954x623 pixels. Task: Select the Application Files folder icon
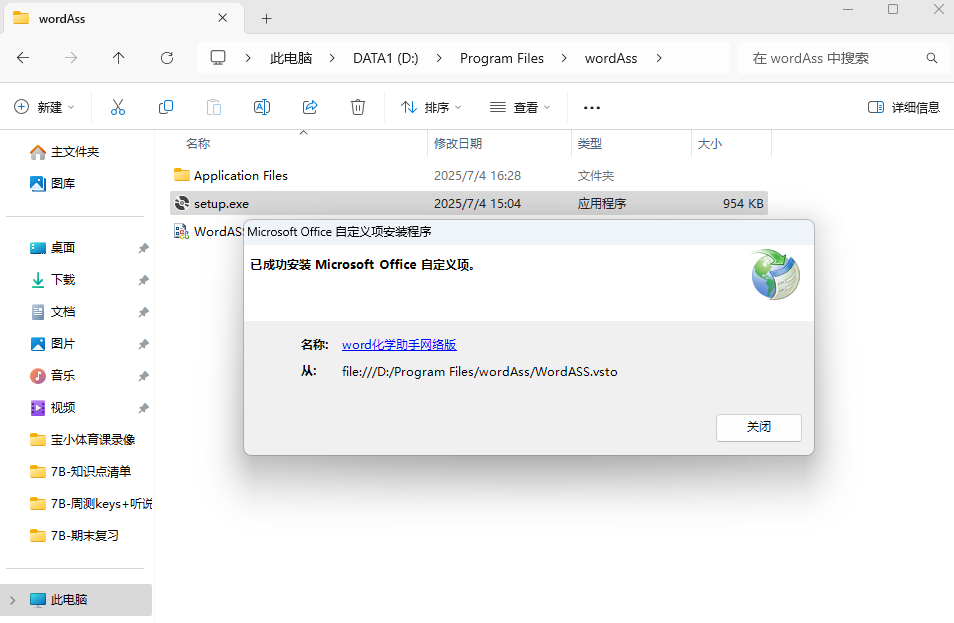(181, 175)
